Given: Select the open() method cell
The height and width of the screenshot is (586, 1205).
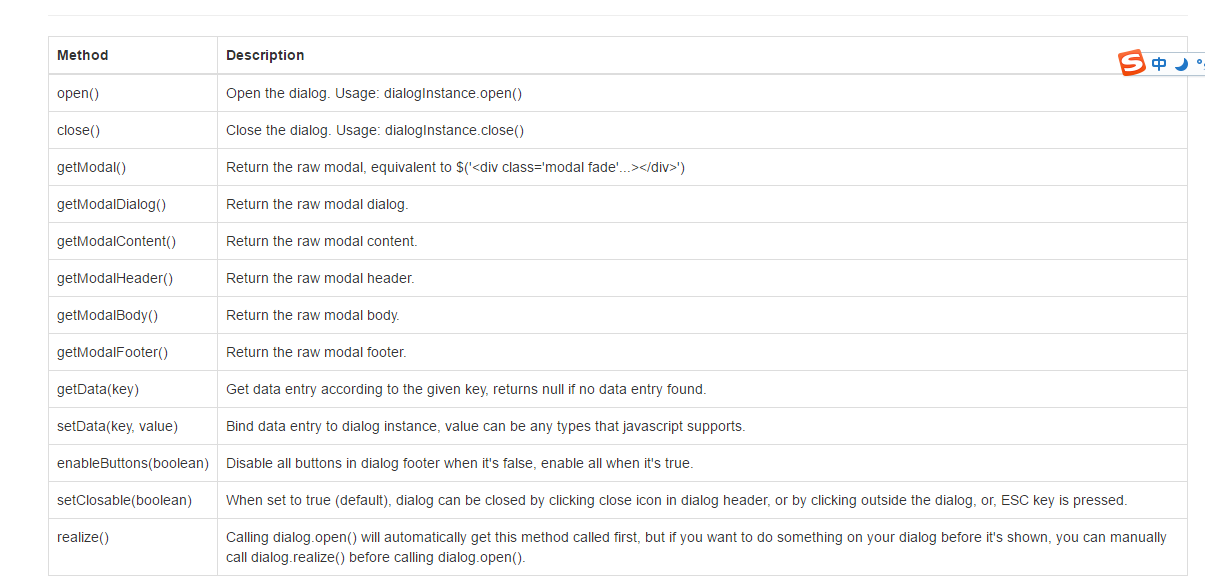Looking at the screenshot, I should tap(133, 93).
